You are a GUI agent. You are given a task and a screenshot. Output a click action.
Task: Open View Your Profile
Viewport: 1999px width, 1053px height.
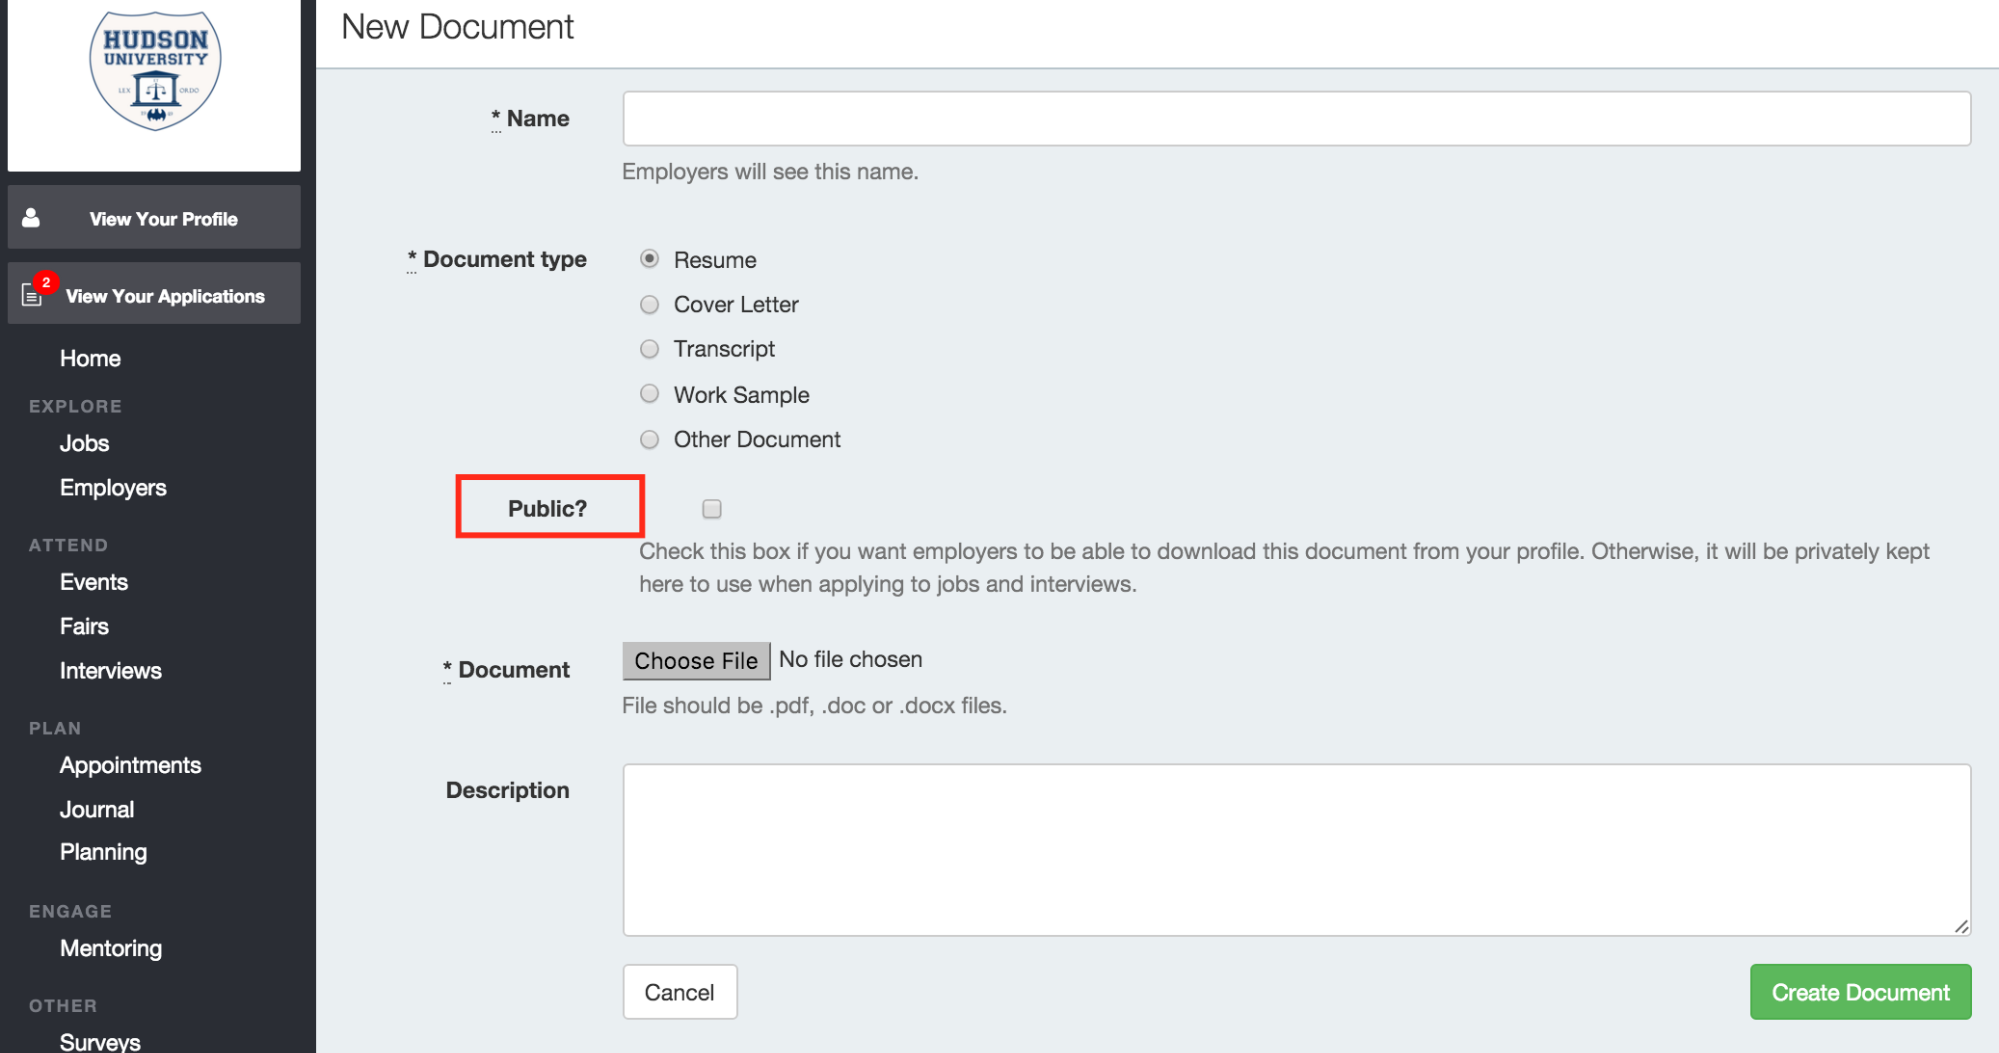pyautogui.click(x=154, y=217)
